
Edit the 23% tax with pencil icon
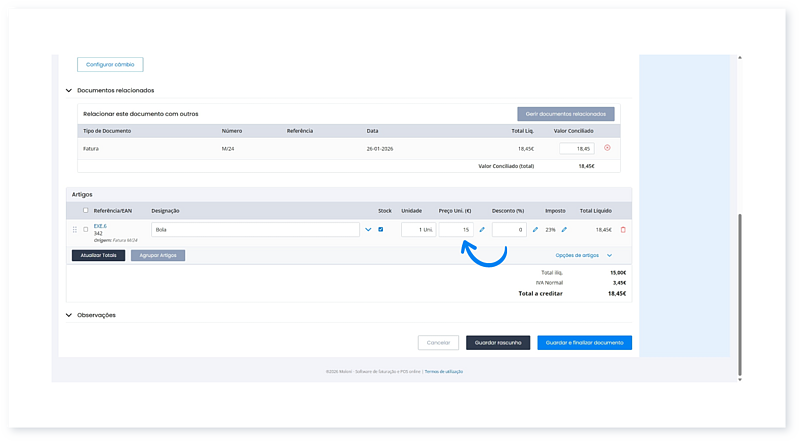pyautogui.click(x=563, y=230)
